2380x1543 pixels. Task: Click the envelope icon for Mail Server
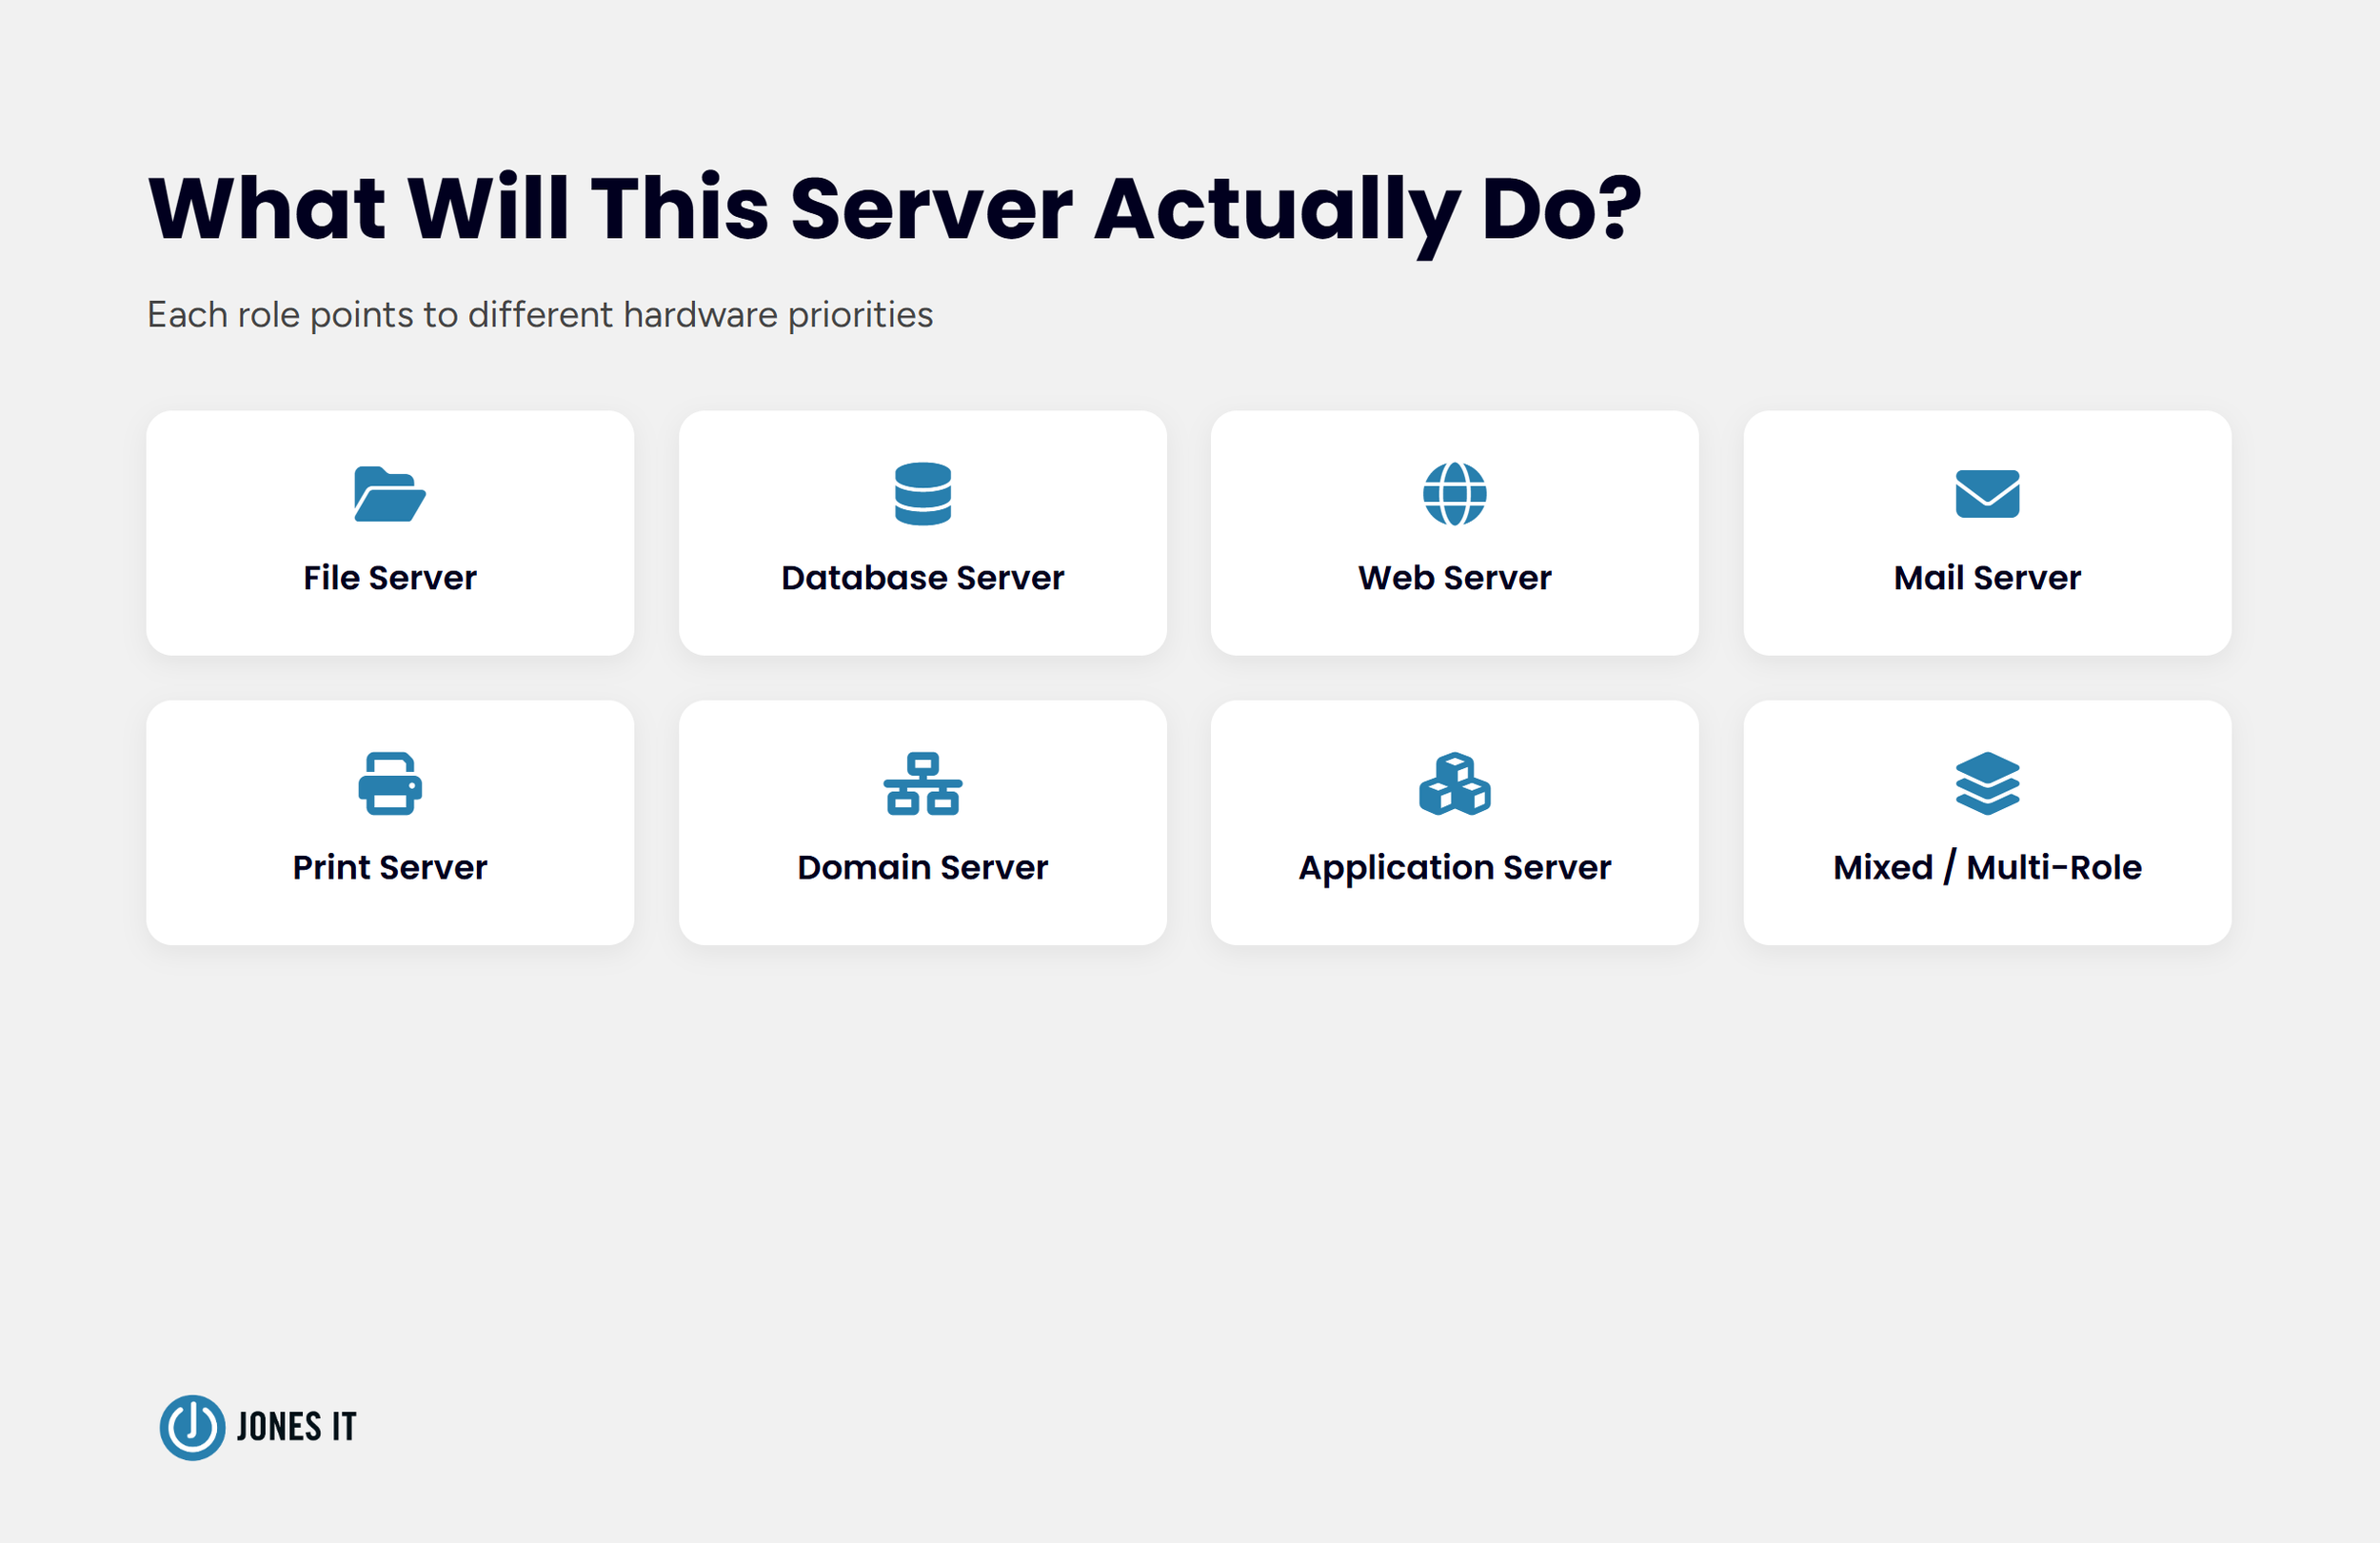click(1987, 494)
